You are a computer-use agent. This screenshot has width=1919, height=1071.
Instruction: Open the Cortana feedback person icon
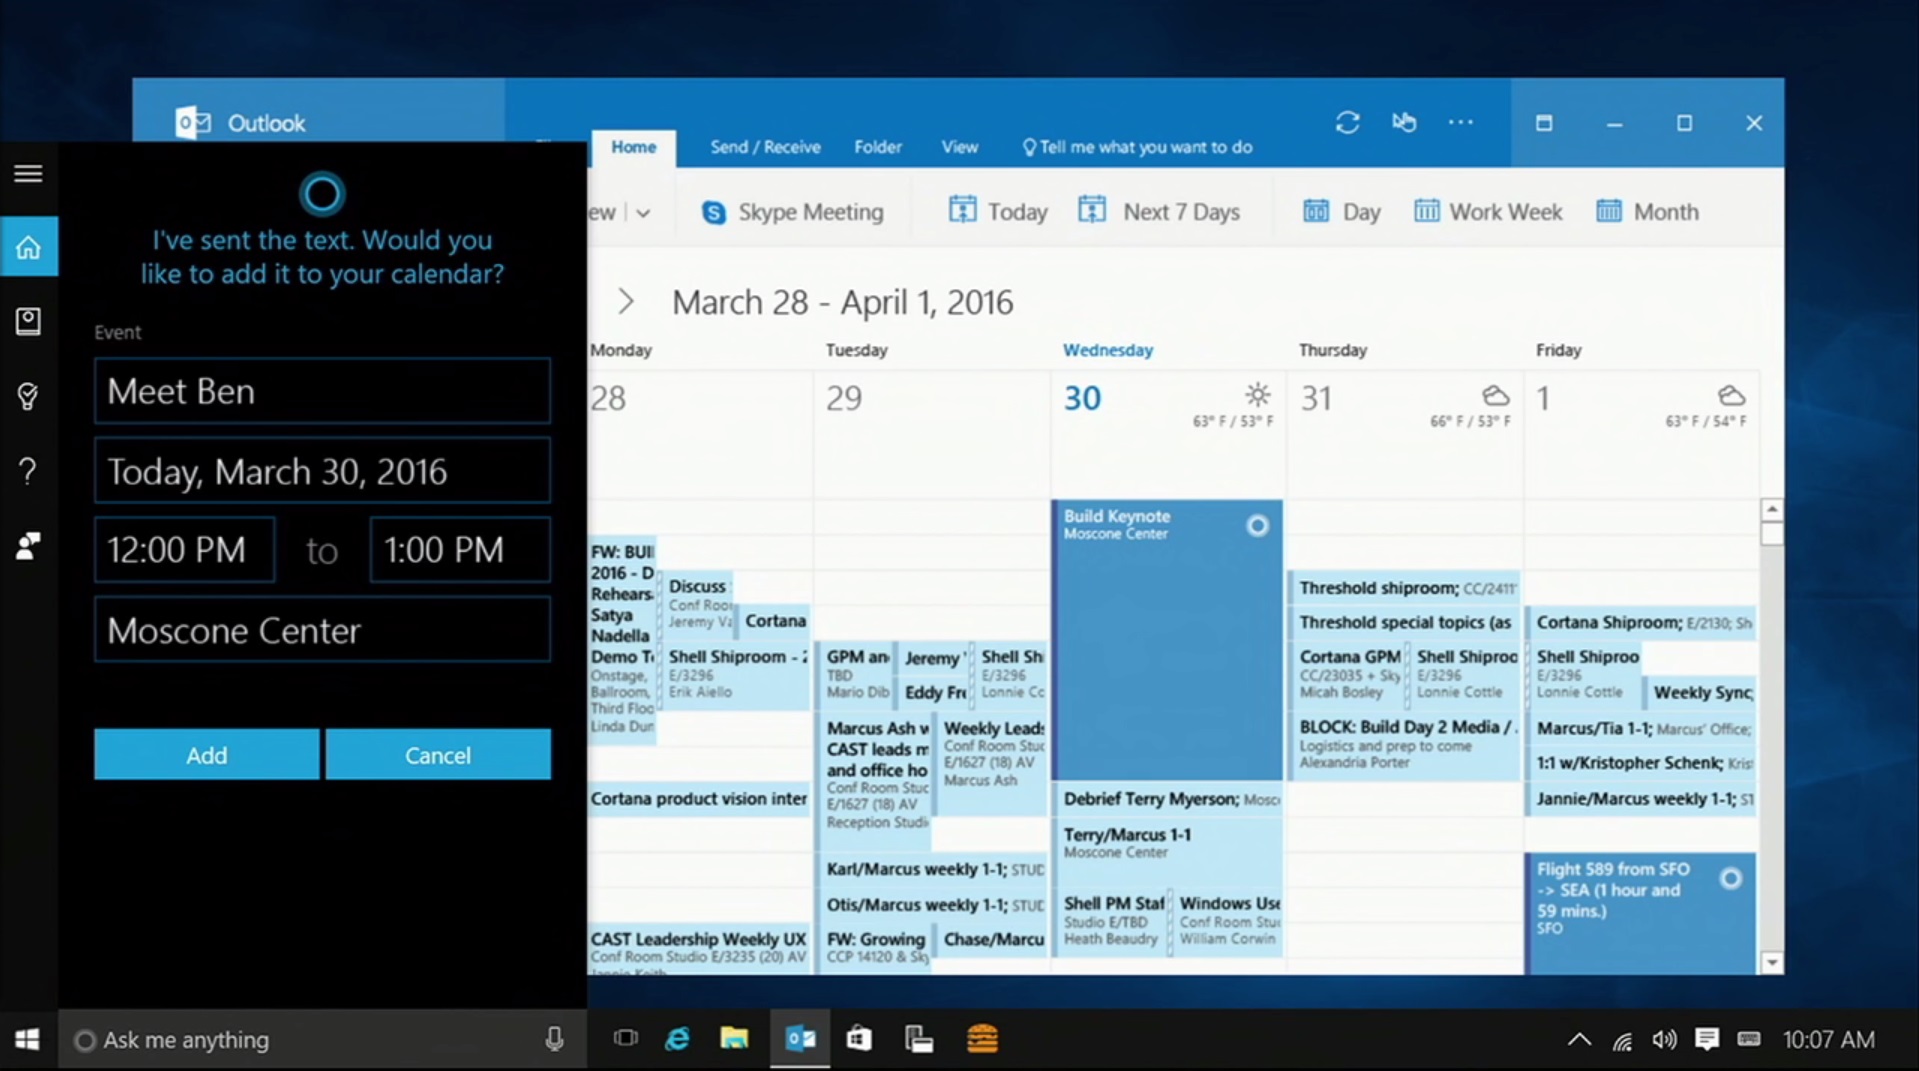[x=28, y=546]
